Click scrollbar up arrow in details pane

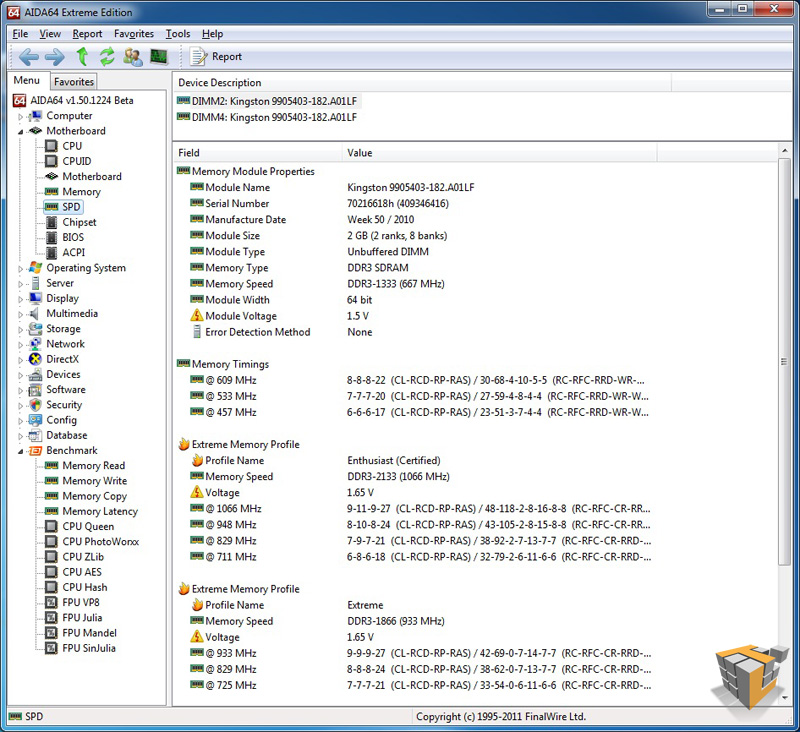tap(785, 150)
